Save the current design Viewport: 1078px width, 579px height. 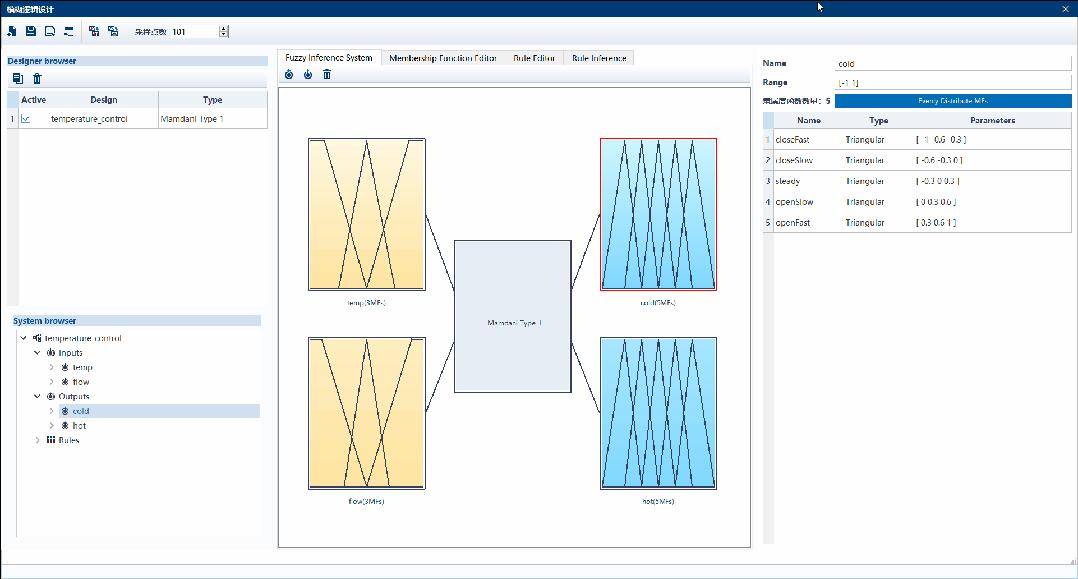[x=30, y=31]
